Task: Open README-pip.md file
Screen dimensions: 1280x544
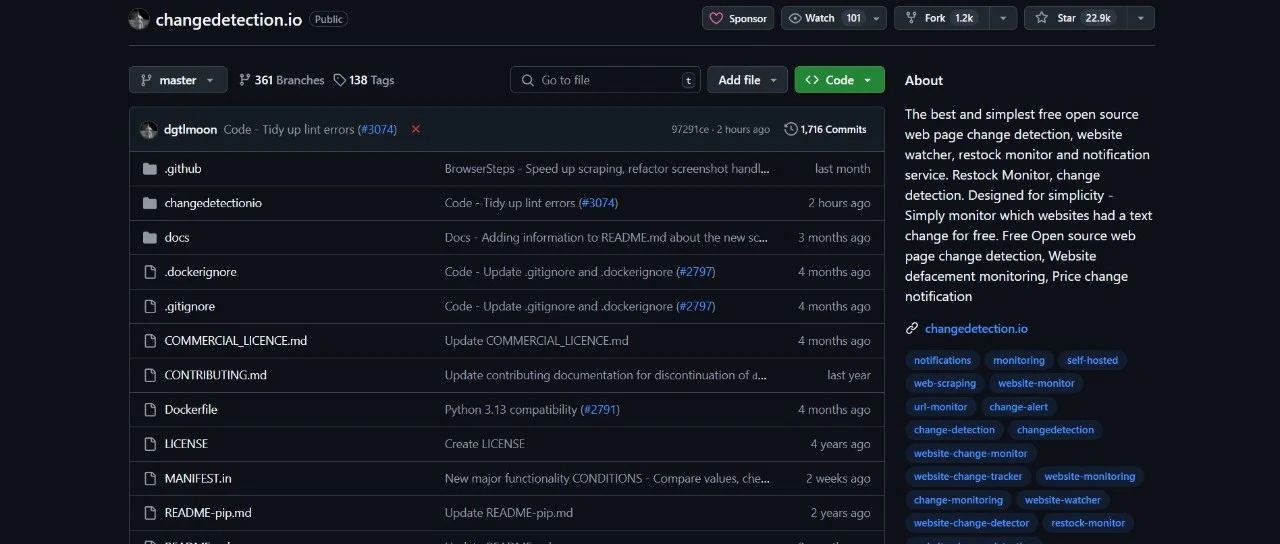Action: [208, 513]
